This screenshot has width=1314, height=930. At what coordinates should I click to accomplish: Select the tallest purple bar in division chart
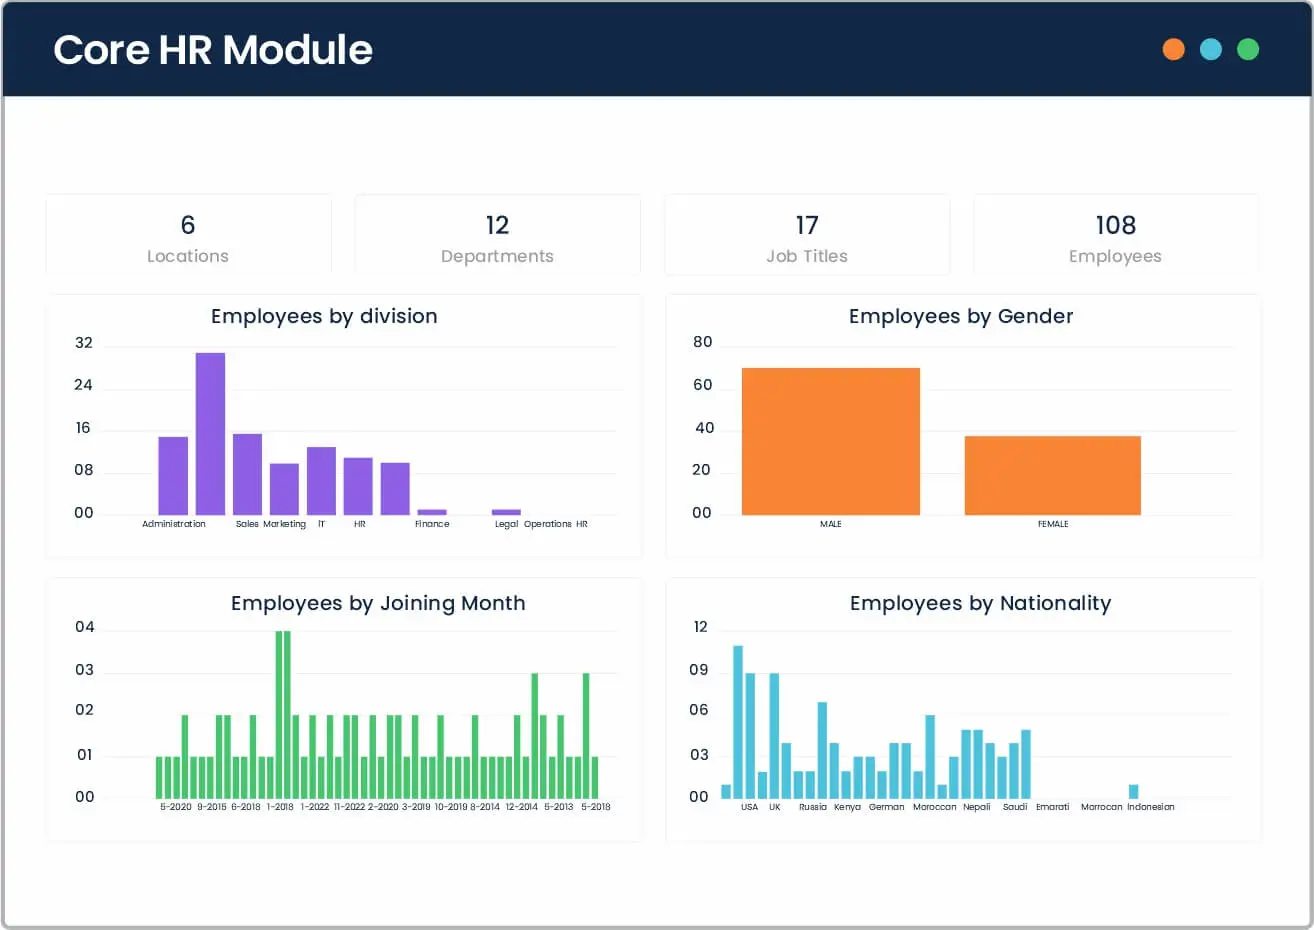[x=210, y=433]
